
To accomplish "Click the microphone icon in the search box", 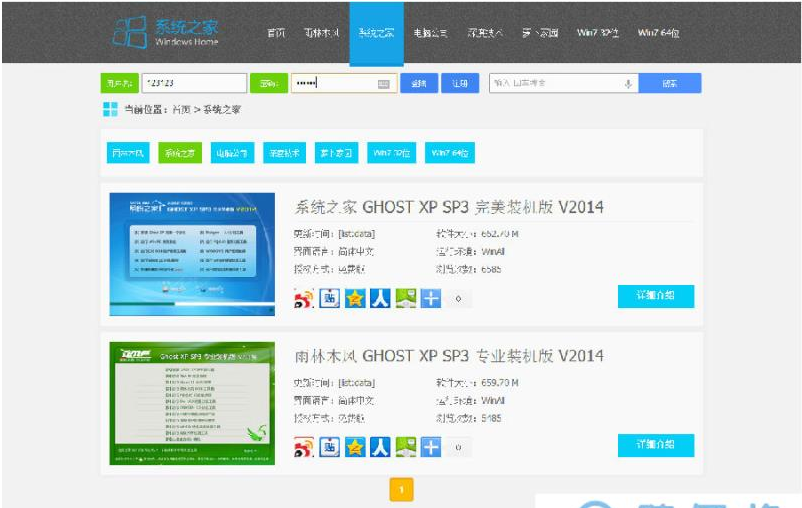I will (628, 84).
